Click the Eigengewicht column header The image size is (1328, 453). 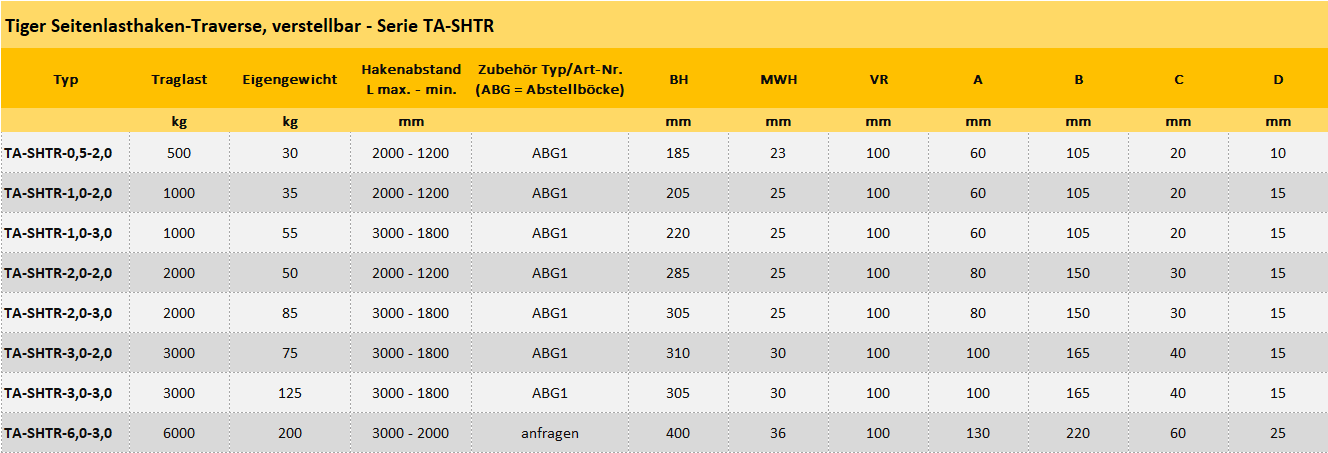(290, 79)
